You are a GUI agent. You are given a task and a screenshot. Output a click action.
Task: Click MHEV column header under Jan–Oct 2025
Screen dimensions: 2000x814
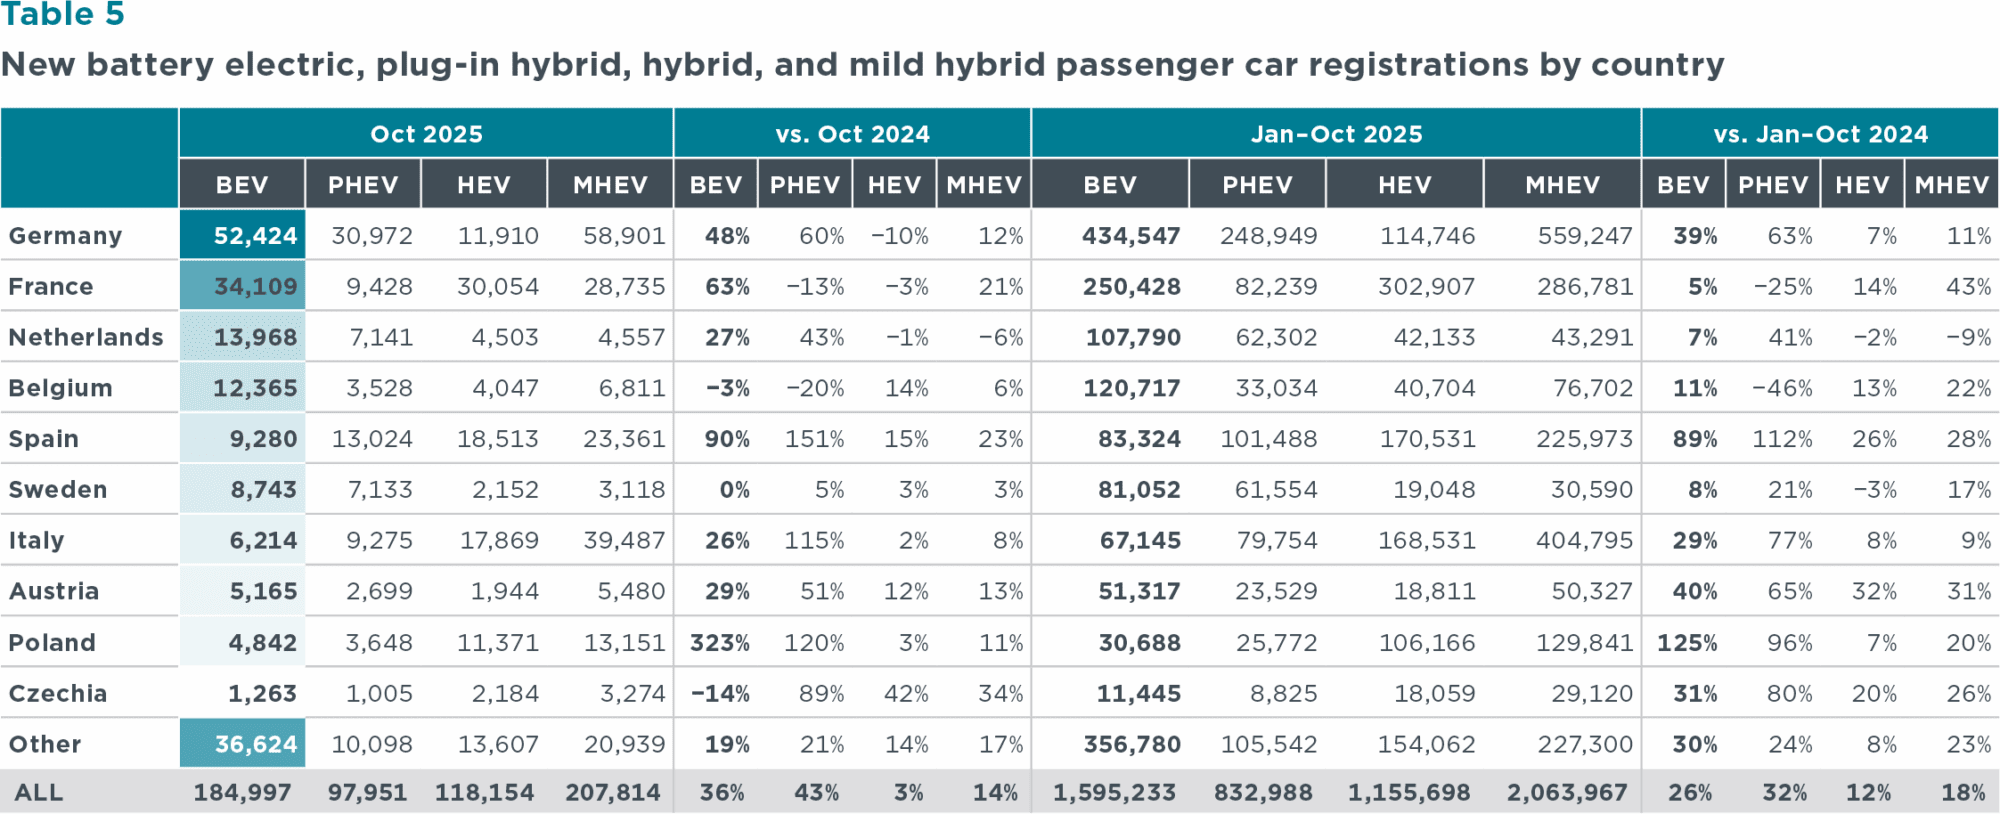click(1562, 185)
